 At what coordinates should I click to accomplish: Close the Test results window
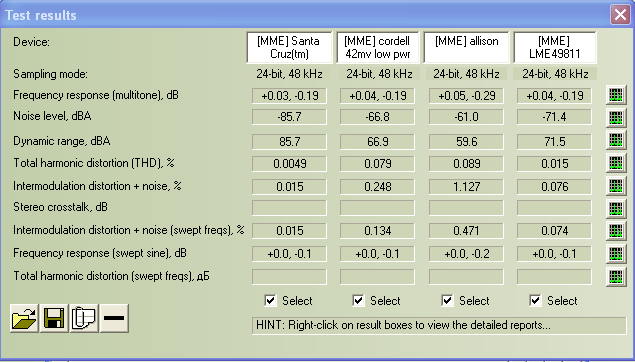620,15
